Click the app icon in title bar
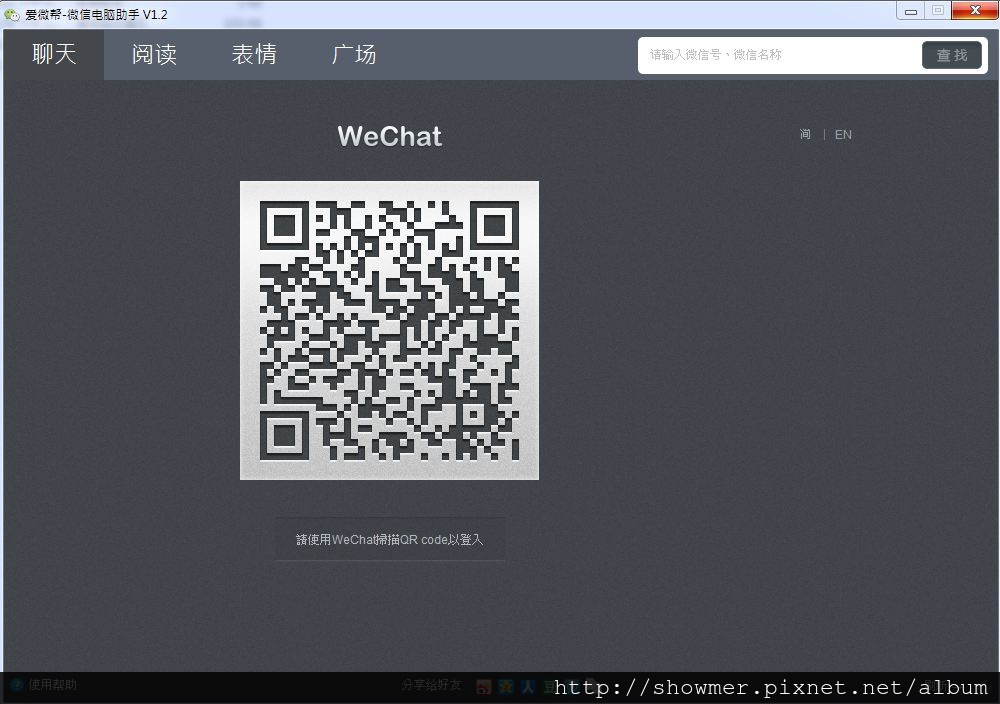Screen dimensions: 1000x704 12,14
